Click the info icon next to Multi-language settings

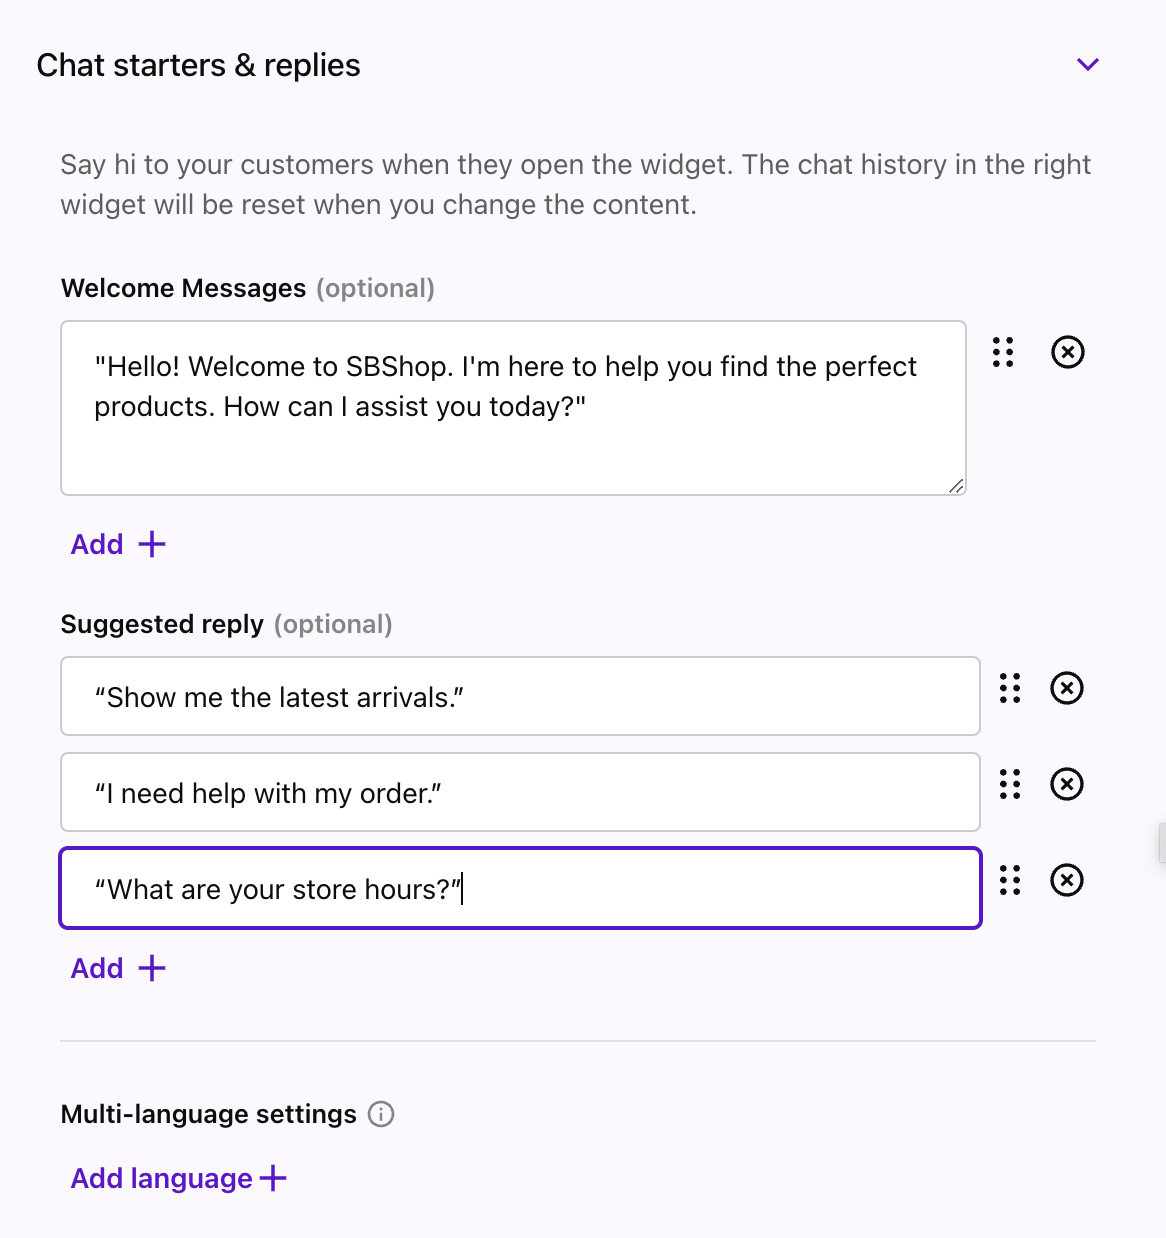(x=382, y=1114)
